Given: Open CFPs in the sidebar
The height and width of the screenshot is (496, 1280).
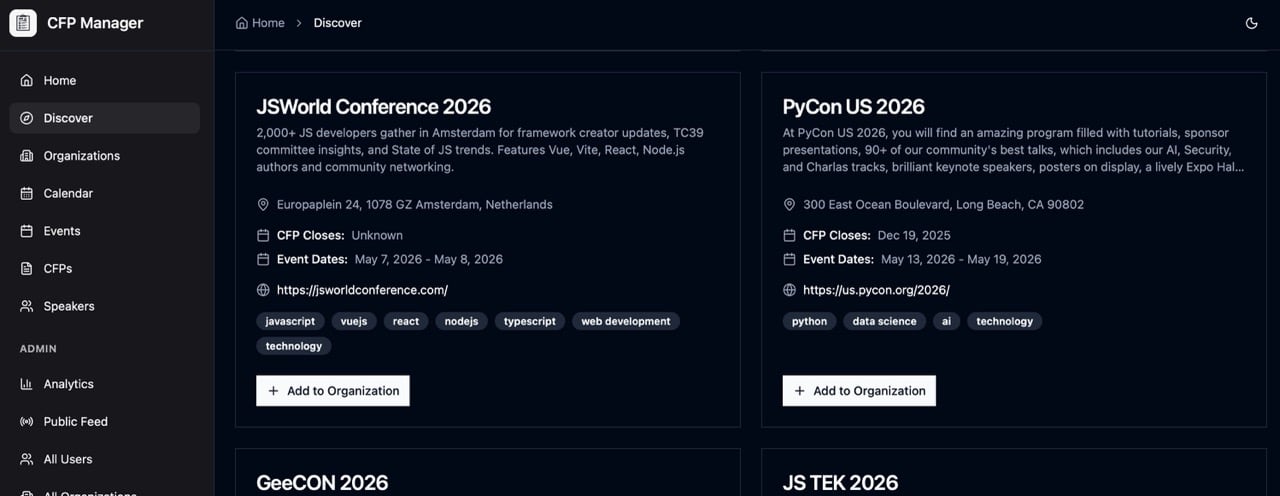Looking at the screenshot, I should click(x=105, y=268).
